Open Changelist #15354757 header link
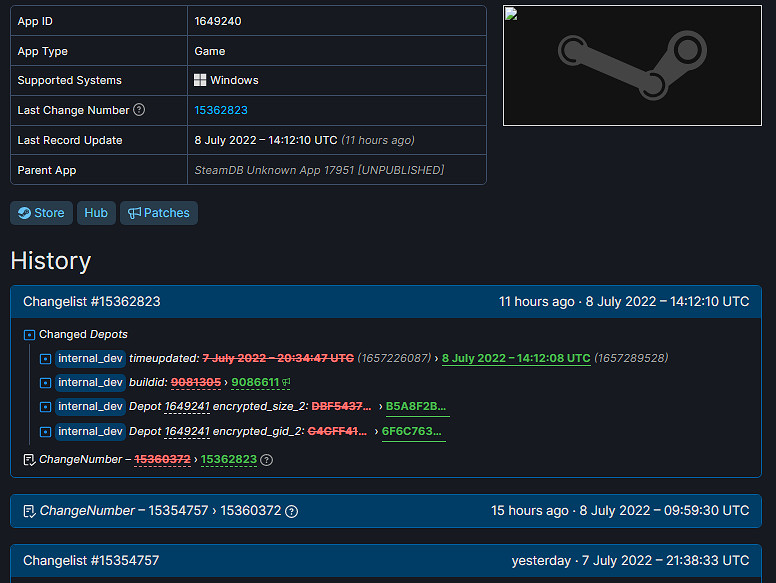 [x=91, y=560]
